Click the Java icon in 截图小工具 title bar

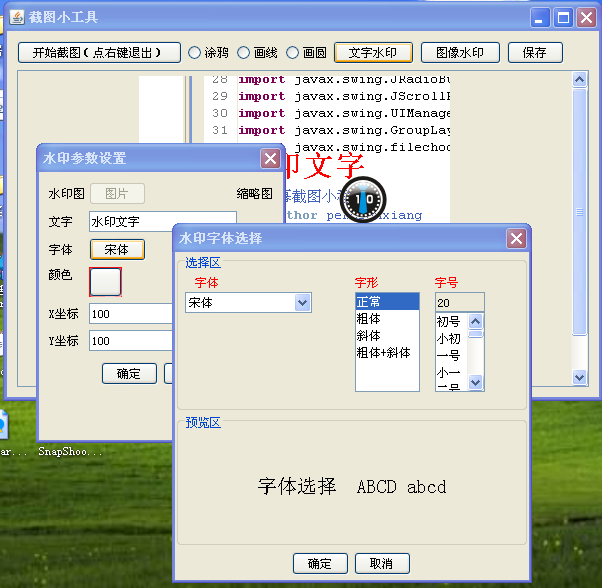[x=17, y=17]
